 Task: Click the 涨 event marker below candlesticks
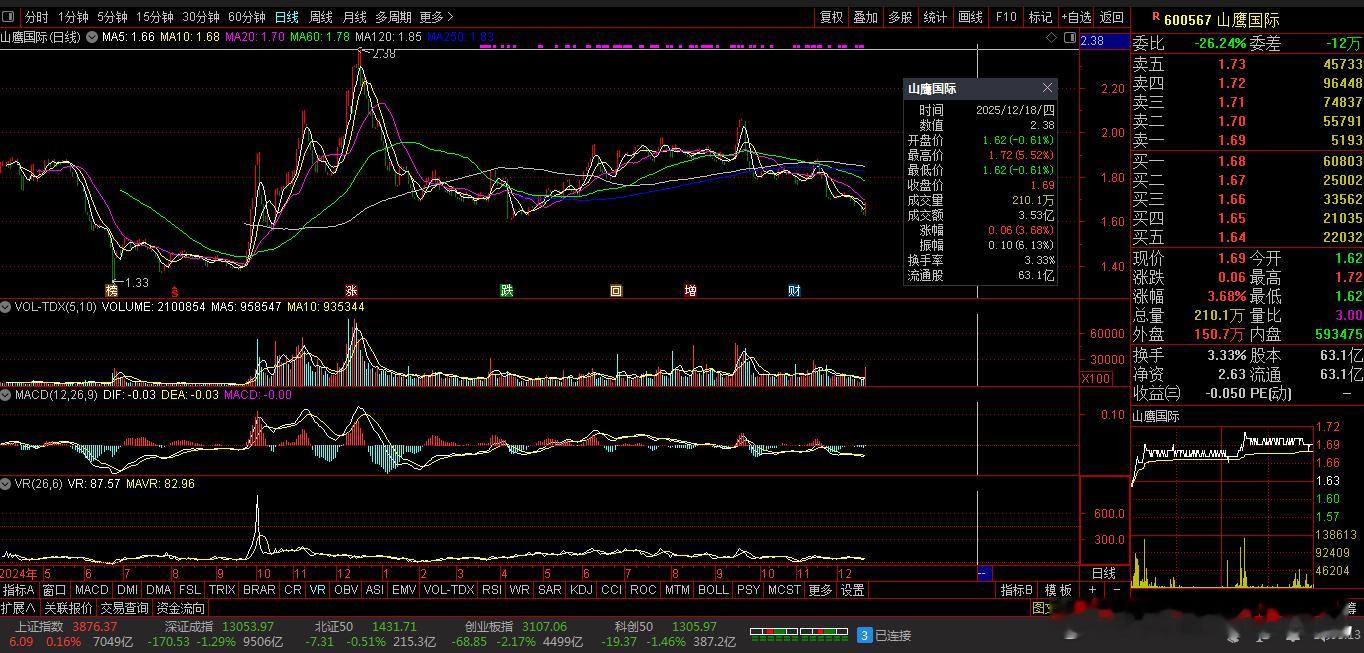pyautogui.click(x=351, y=291)
